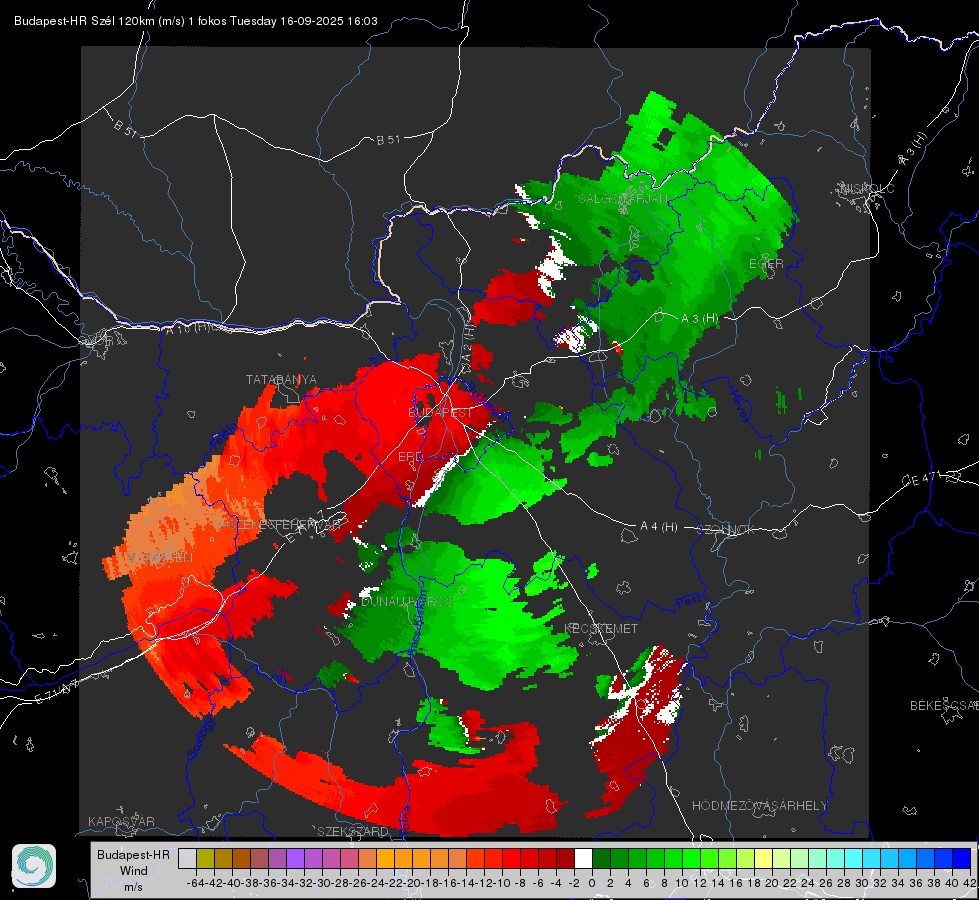The image size is (979, 900).
Task: Click the 'A 4 (H)' road label
Action: click(x=659, y=527)
